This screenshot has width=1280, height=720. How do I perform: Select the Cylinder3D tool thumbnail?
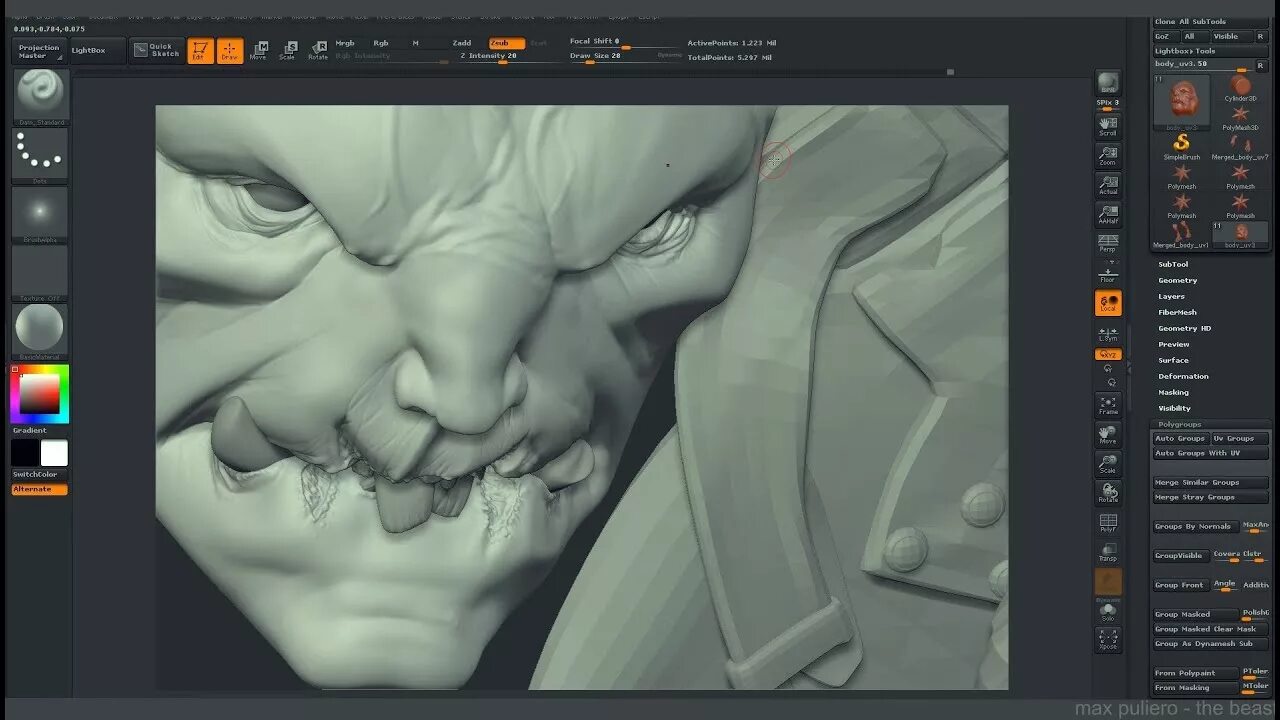point(1240,88)
